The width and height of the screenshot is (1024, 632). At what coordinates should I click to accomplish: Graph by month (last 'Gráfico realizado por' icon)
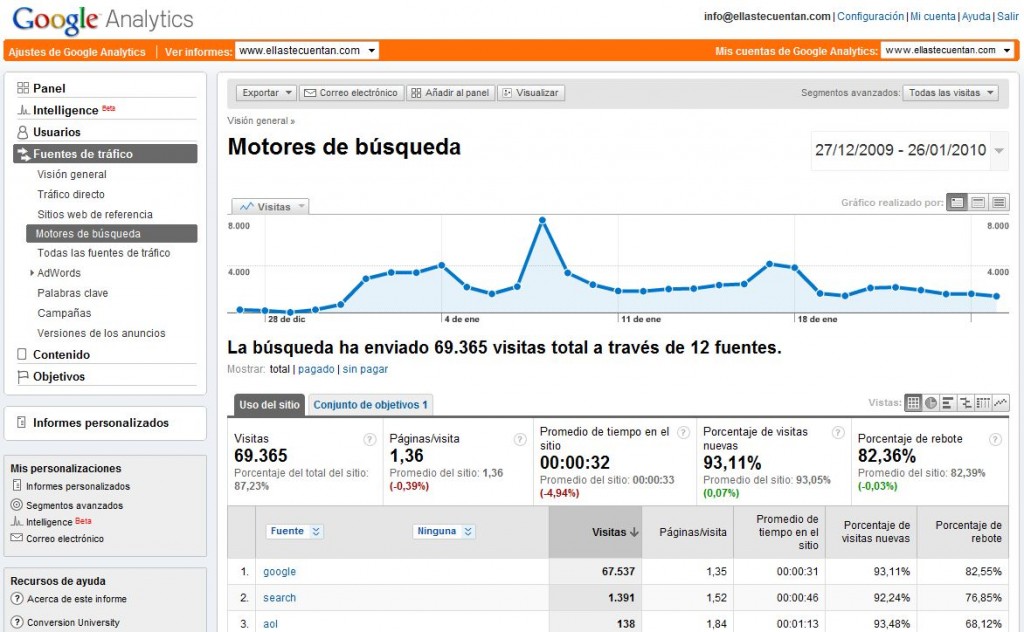click(x=999, y=202)
